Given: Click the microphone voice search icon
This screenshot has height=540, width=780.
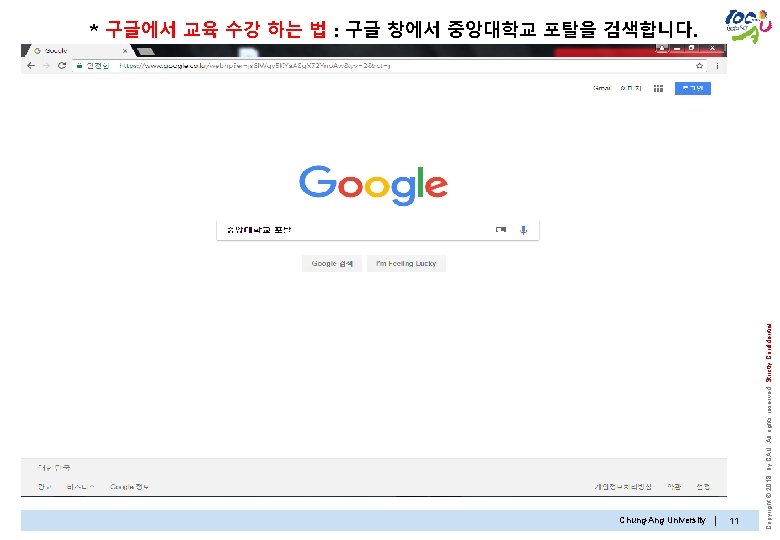Looking at the screenshot, I should point(523,230).
